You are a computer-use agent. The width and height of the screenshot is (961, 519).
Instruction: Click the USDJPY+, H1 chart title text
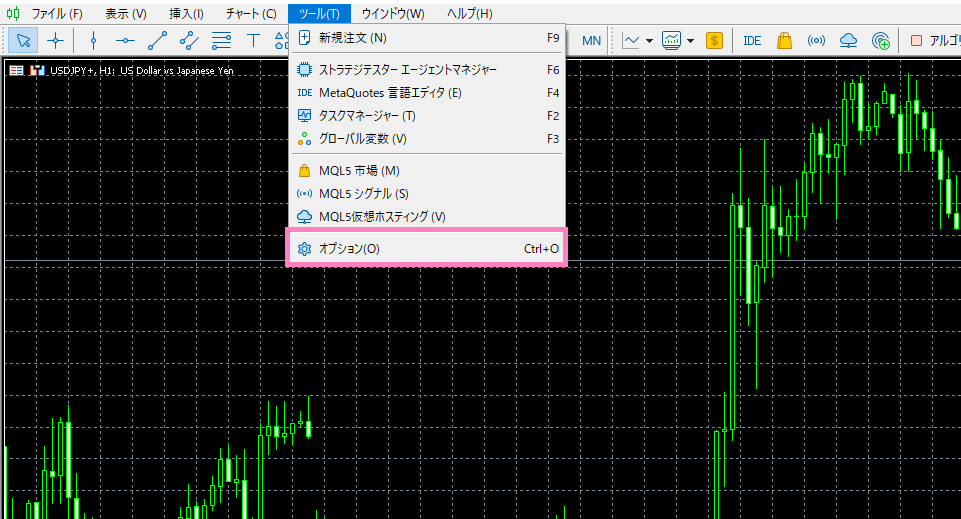pos(142,70)
